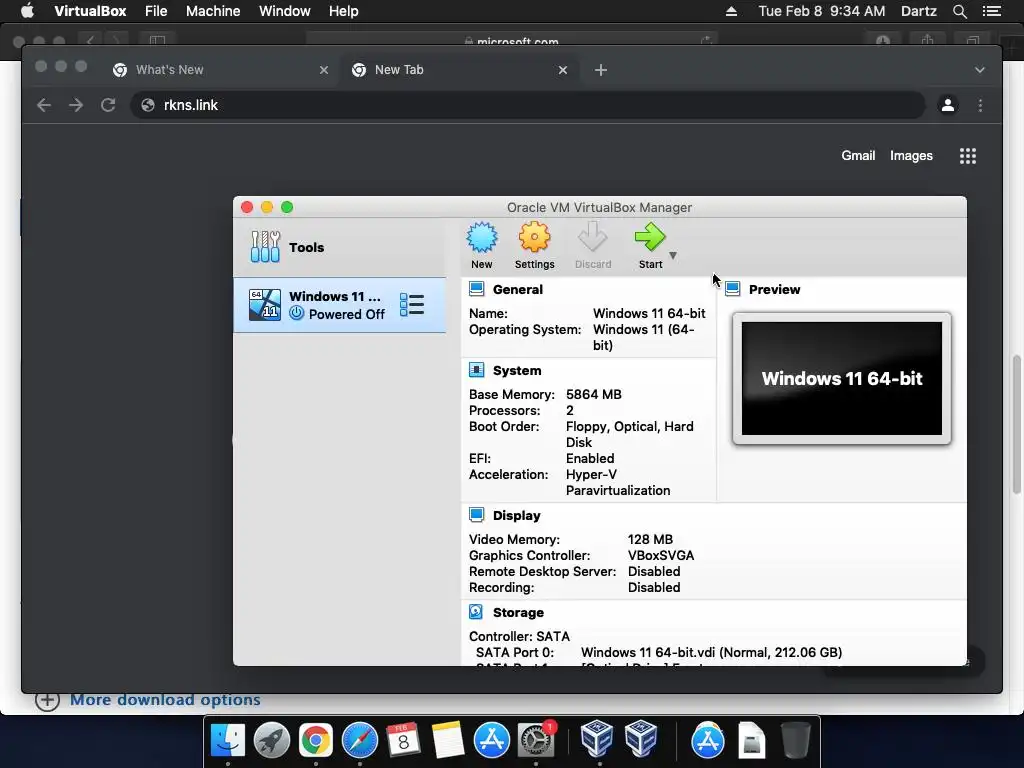Click the Discard toolbar icon
The width and height of the screenshot is (1024, 768).
pos(592,238)
